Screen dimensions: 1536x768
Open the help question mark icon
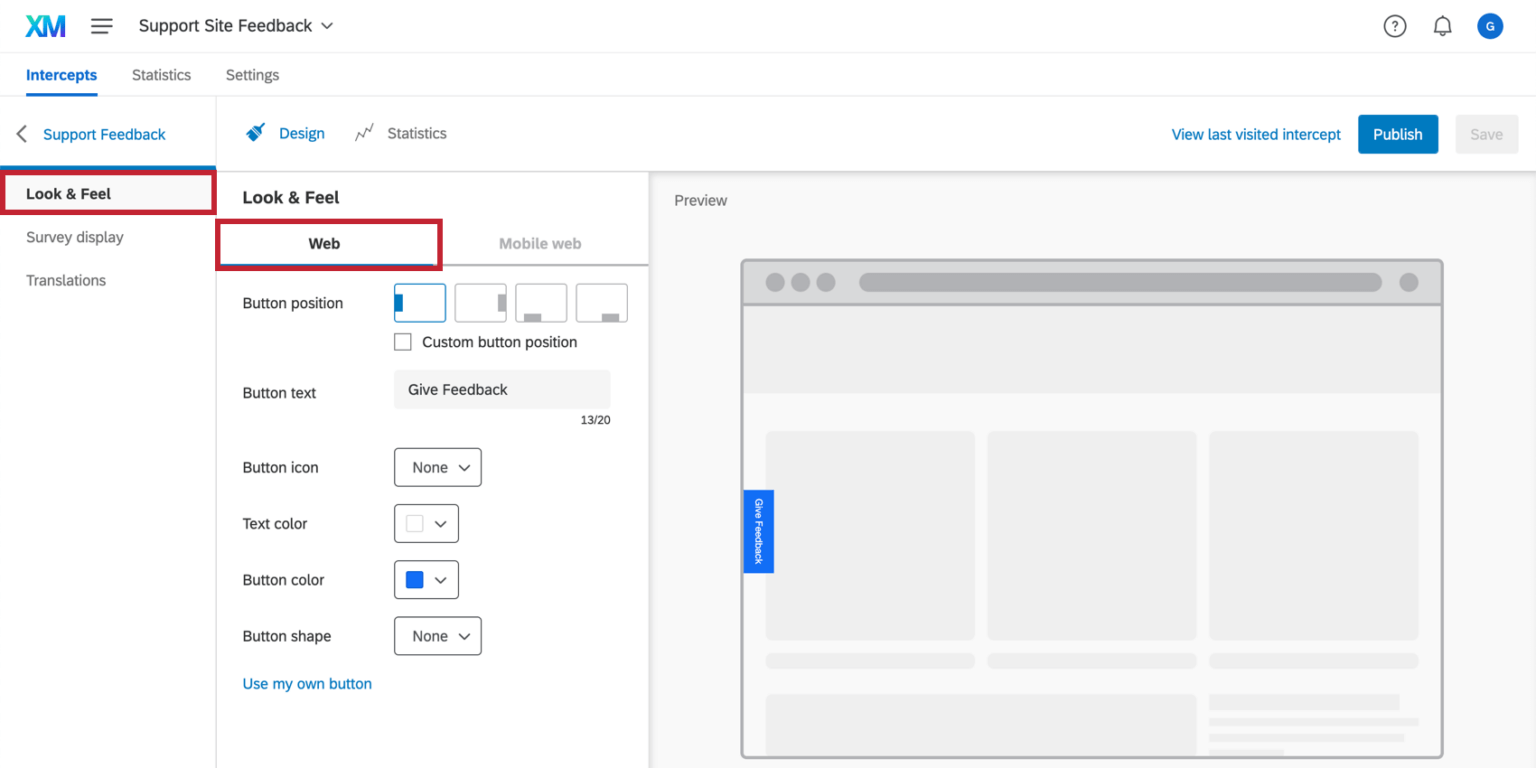pos(1394,26)
